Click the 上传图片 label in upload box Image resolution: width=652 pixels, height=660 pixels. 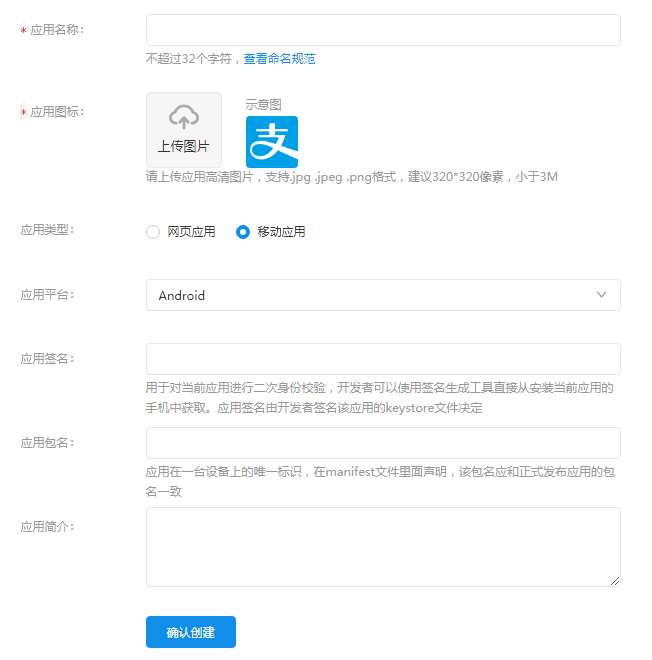pos(184,146)
